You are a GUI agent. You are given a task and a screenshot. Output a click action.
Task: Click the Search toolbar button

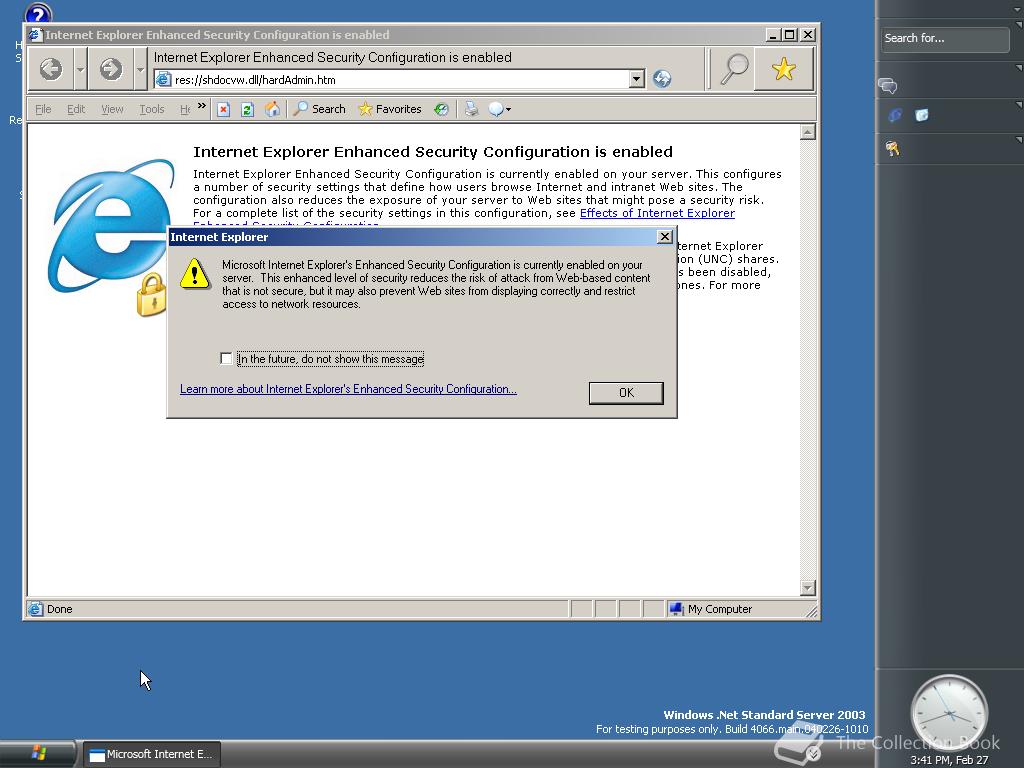coord(319,109)
